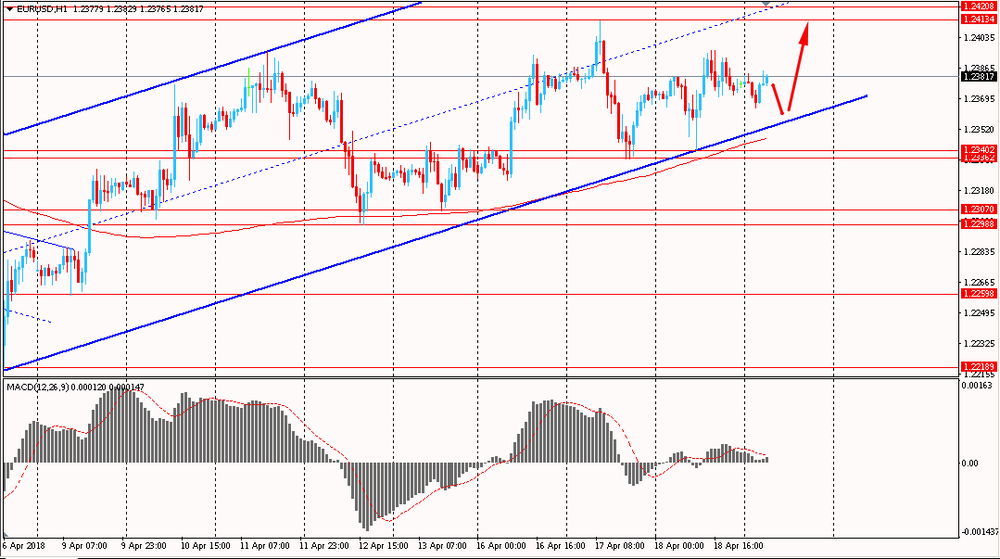Screen dimensions: 1000x559
Task: Click the 11 Apr 07:00 time label
Action: click(x=265, y=546)
